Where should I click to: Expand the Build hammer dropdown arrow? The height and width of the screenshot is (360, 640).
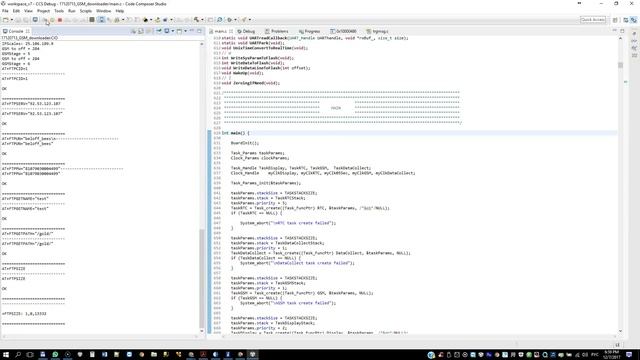pyautogui.click(x=202, y=20)
